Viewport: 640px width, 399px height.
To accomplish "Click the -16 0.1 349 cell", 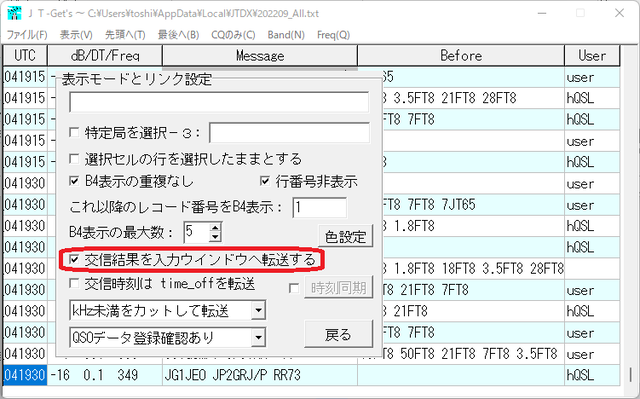I will [105, 375].
